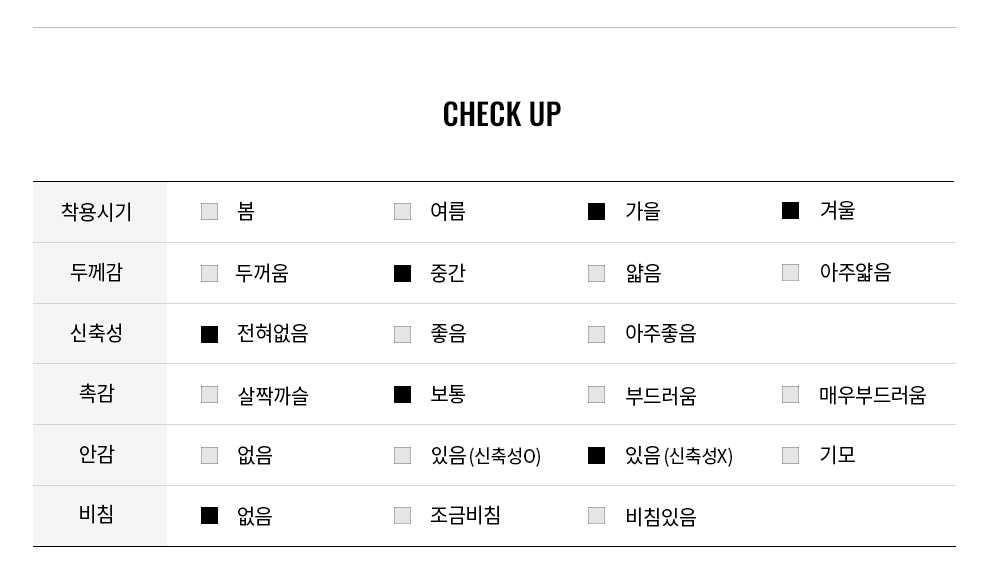Viewport: 996px width, 574px height.
Task: Tick the 아주얇음 checkbox
Action: pos(790,272)
